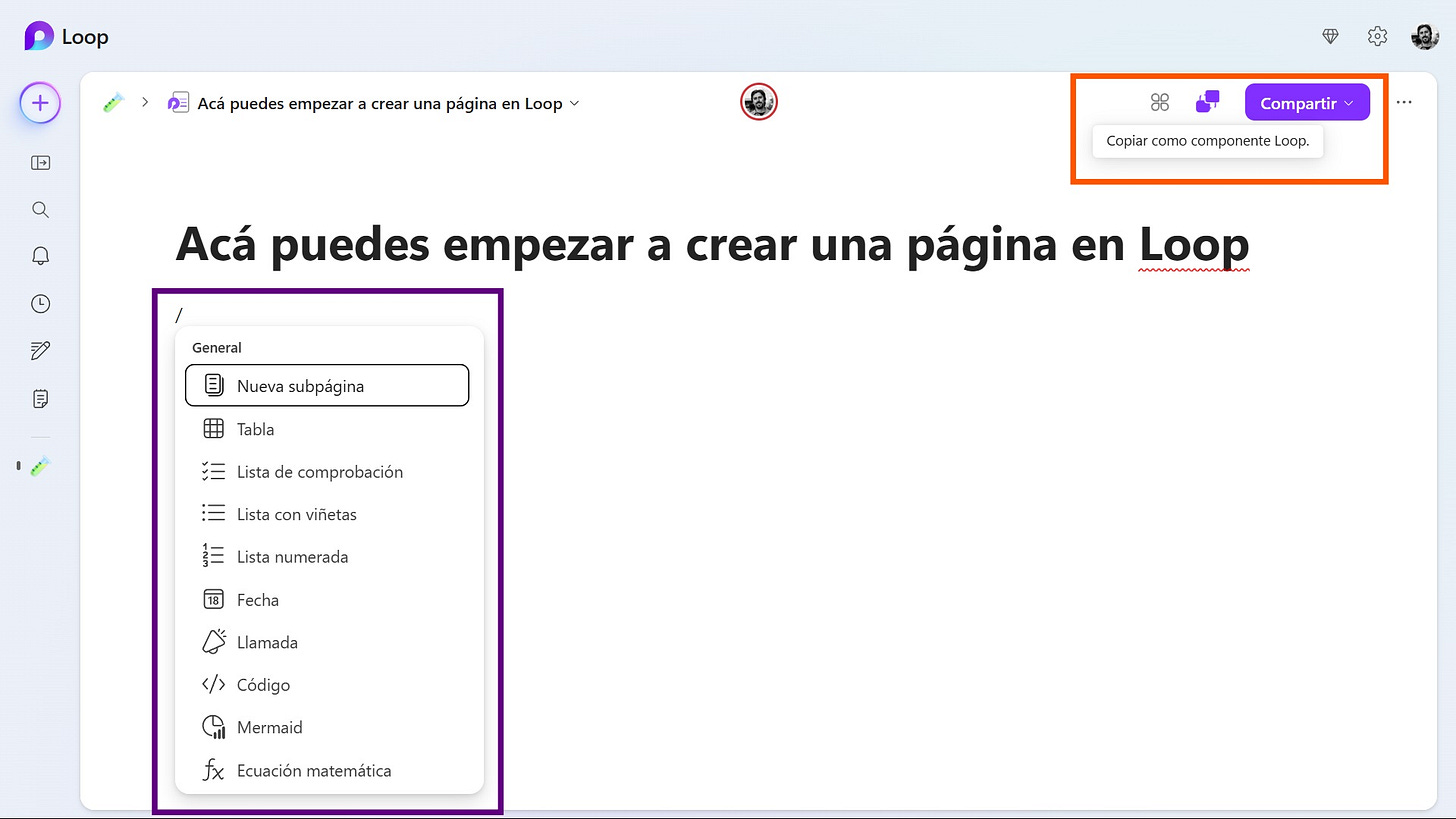Image resolution: width=1456 pixels, height=819 pixels.
Task: Open recent clock icon in sidebar
Action: [40, 303]
